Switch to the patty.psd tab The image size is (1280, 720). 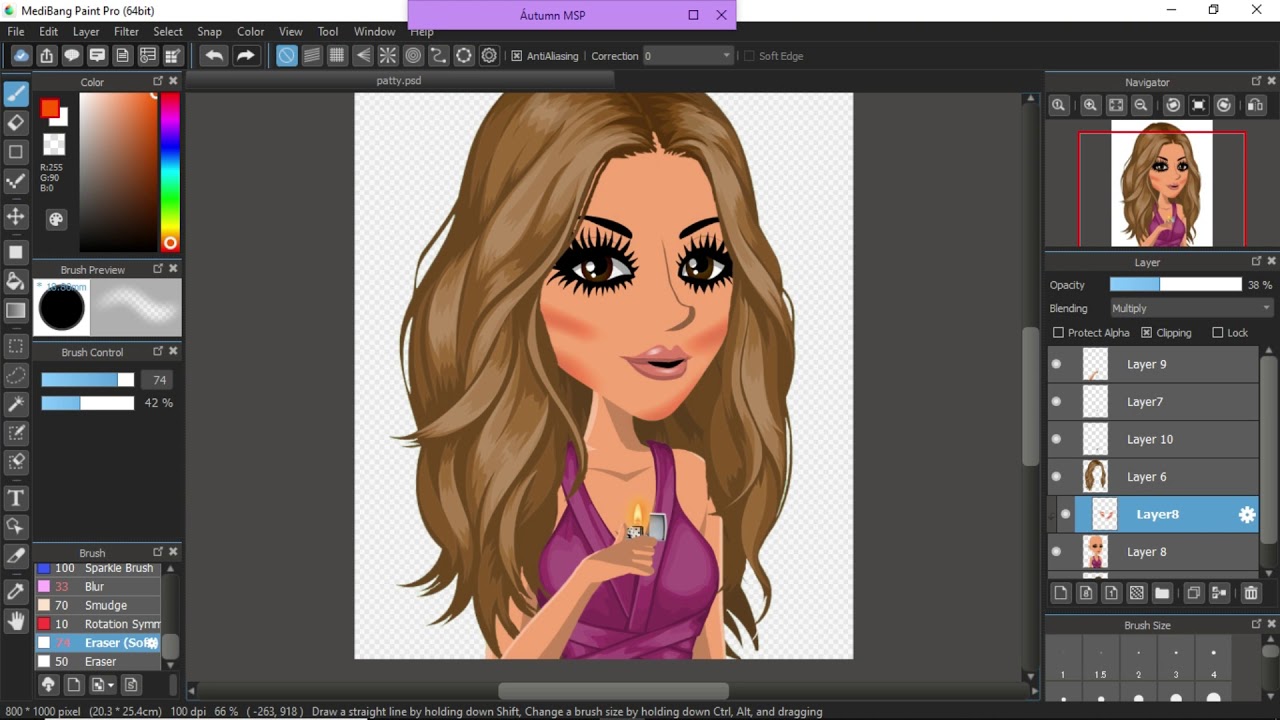(399, 81)
